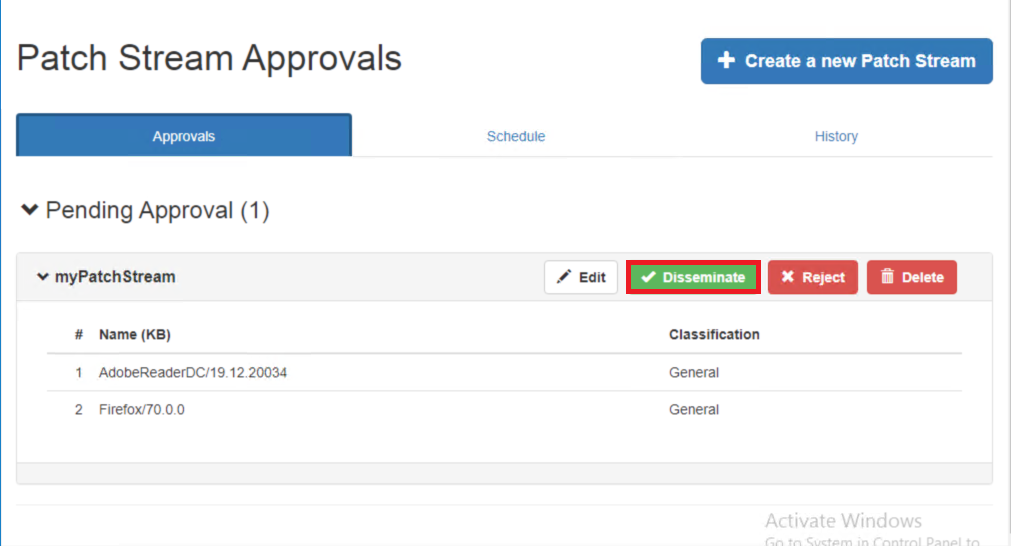The image size is (1011, 546).
Task: Click the Name (KB) column header
Action: [135, 334]
